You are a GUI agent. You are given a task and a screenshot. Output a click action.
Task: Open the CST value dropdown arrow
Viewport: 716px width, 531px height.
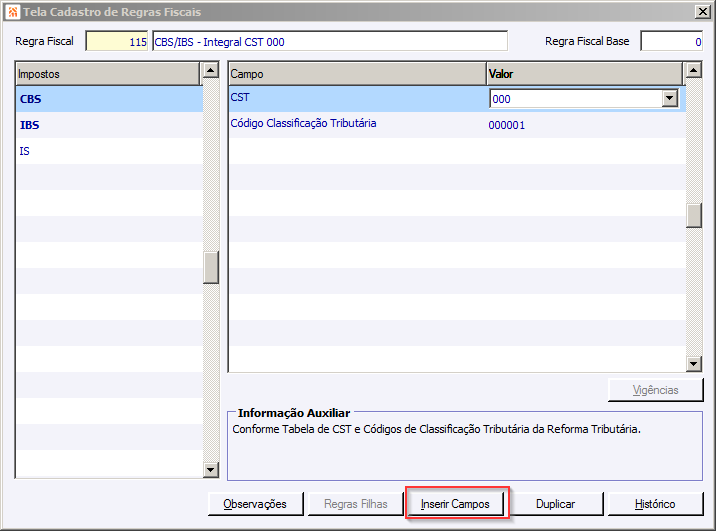[x=670, y=98]
